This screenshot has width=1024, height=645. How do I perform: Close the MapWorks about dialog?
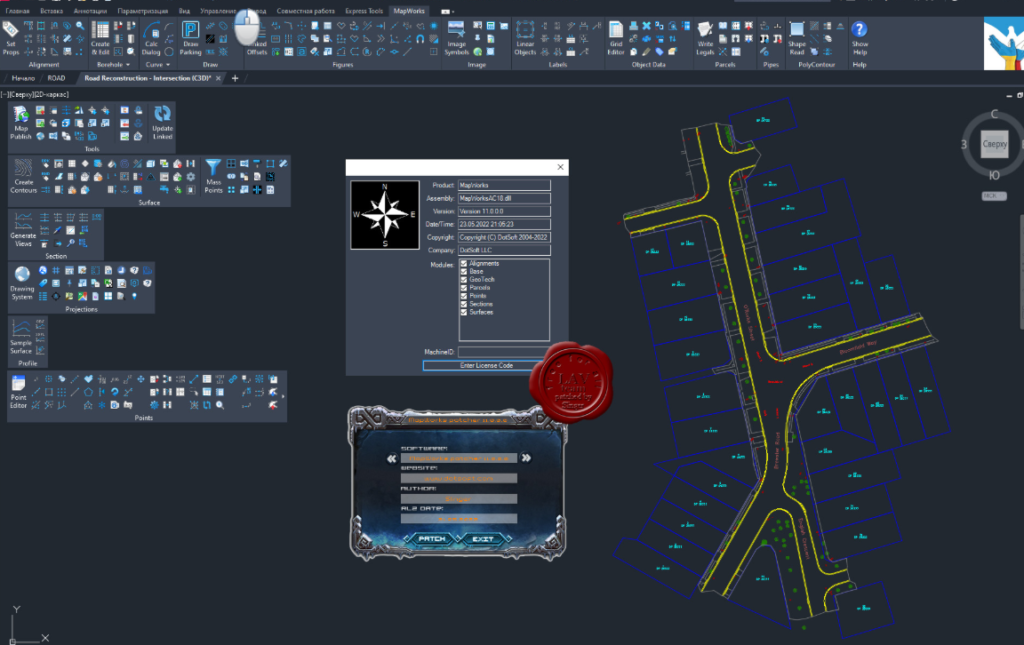point(560,167)
